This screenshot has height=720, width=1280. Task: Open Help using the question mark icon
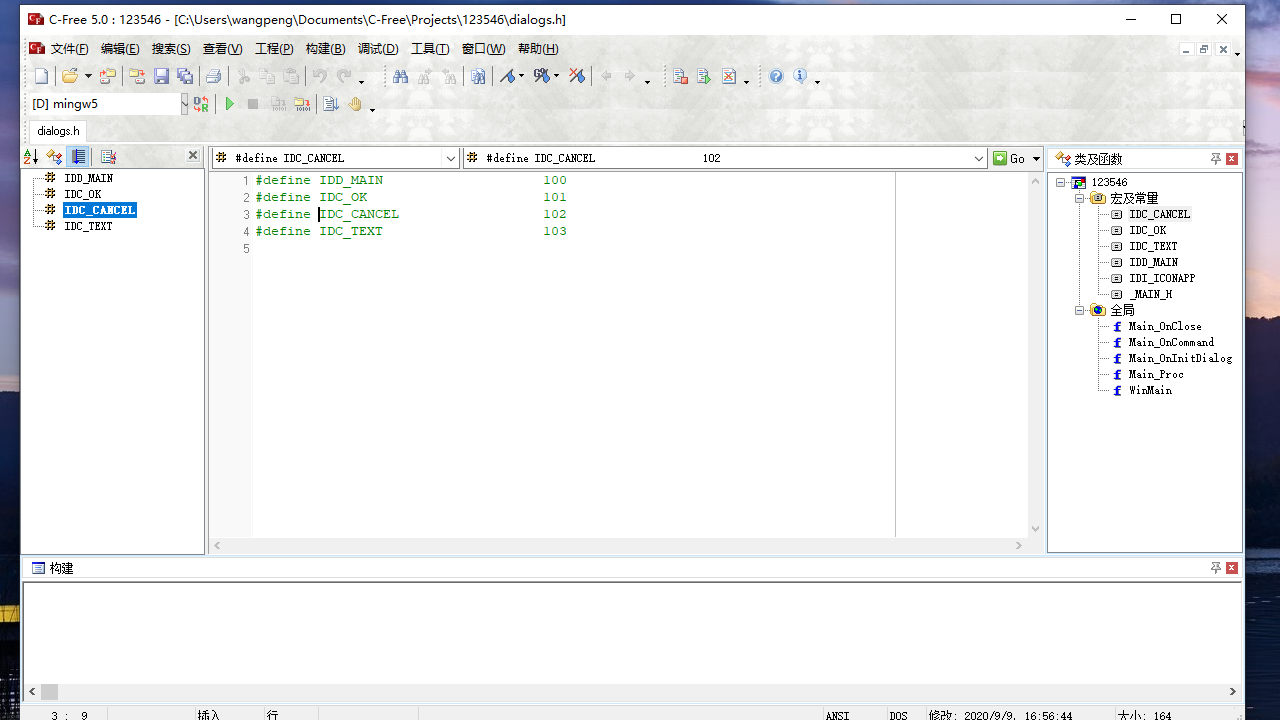coord(775,75)
